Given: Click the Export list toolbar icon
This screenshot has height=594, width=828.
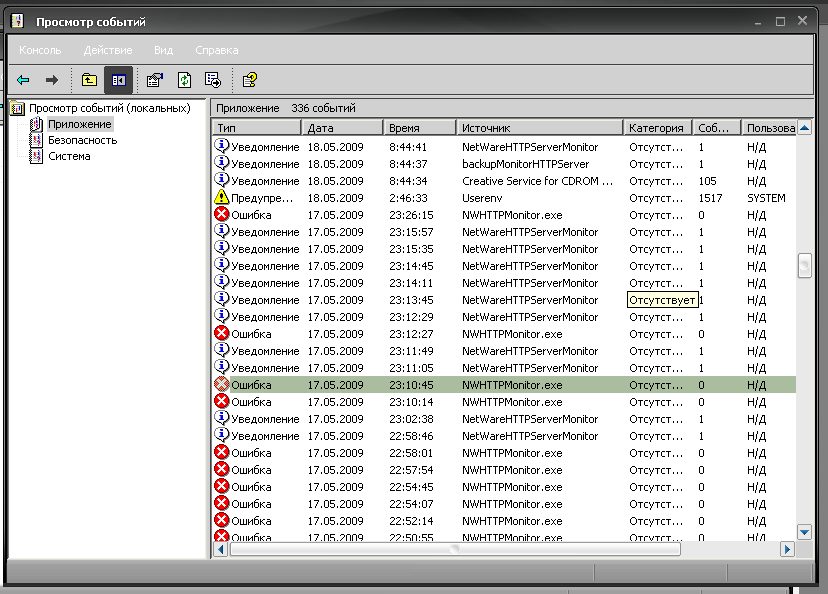Looking at the screenshot, I should coord(213,80).
